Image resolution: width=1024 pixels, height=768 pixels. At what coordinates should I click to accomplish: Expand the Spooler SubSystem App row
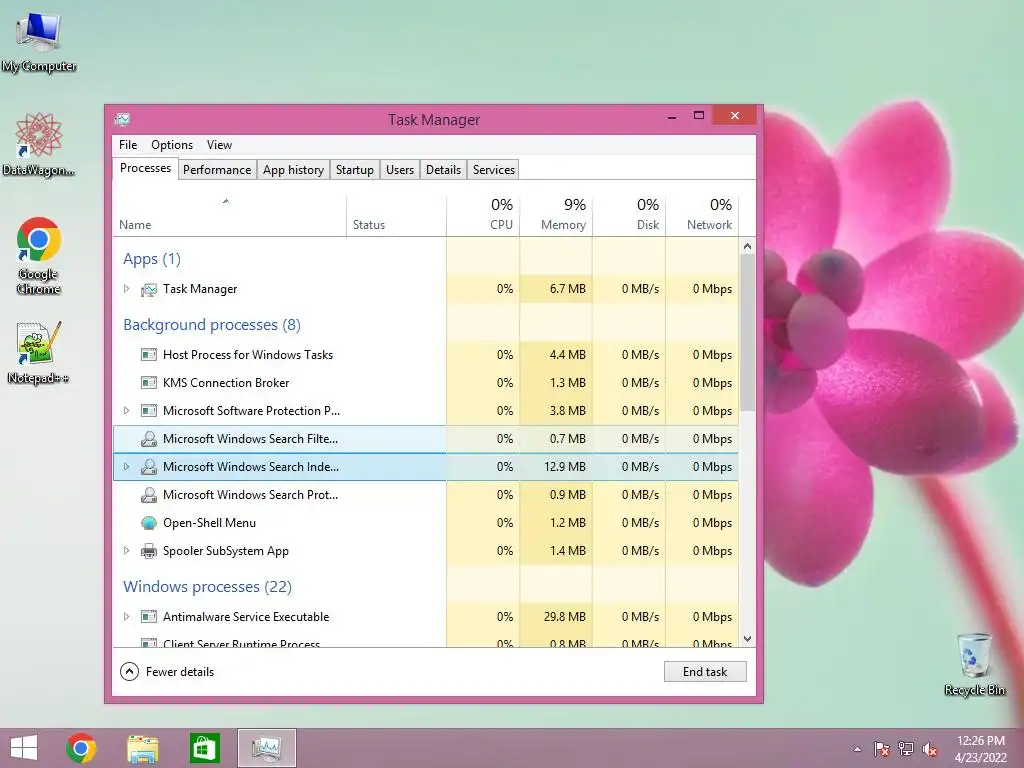tap(127, 551)
